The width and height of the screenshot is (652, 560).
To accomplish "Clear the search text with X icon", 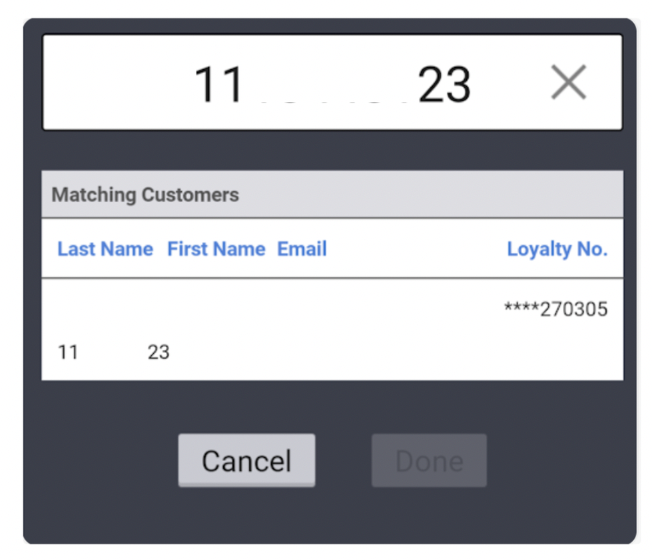I will [568, 83].
